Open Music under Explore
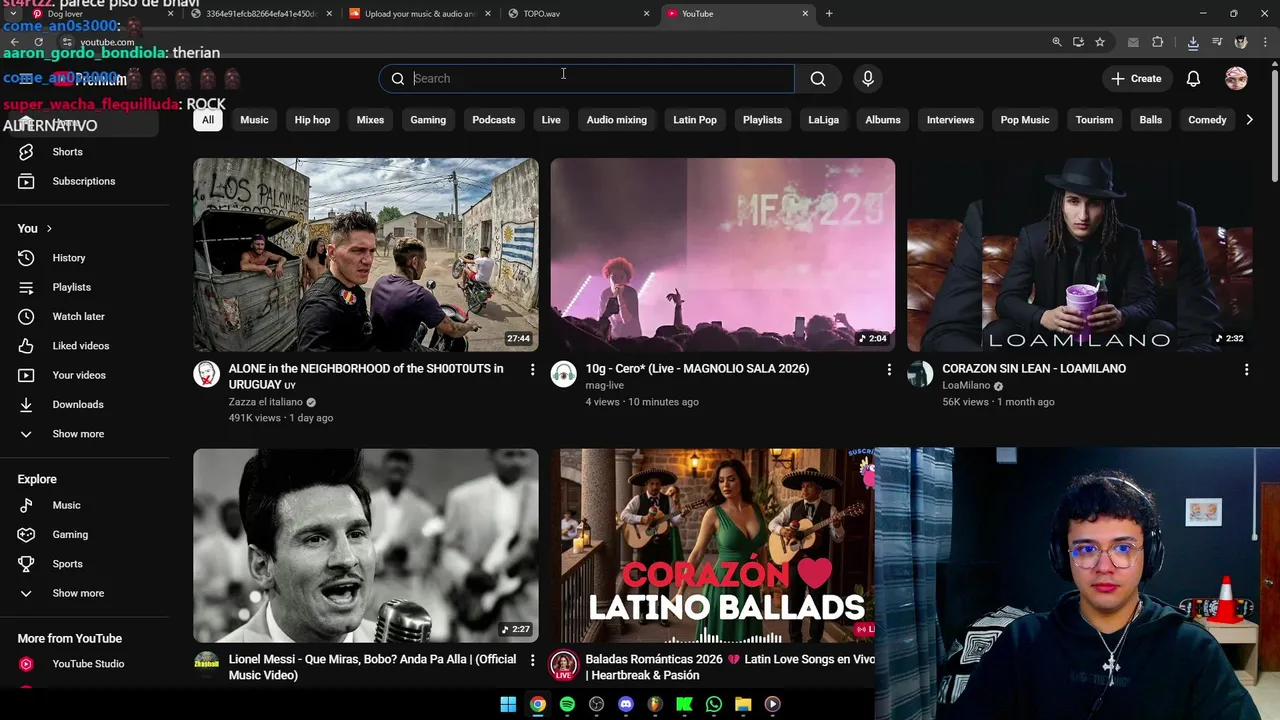Screen dimensions: 1280x720 click(x=84, y=505)
